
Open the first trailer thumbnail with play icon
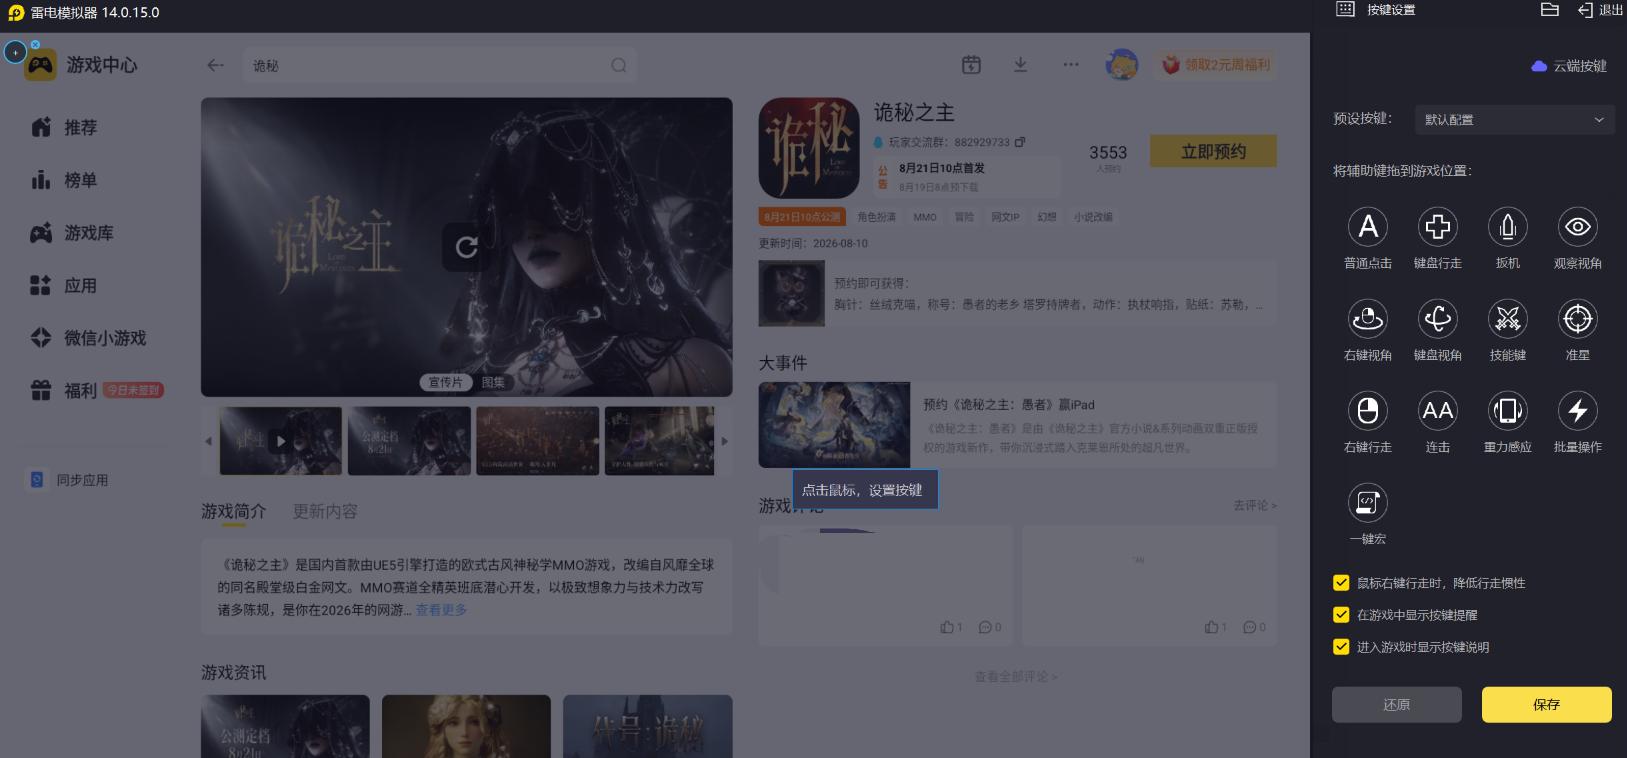tap(281, 441)
